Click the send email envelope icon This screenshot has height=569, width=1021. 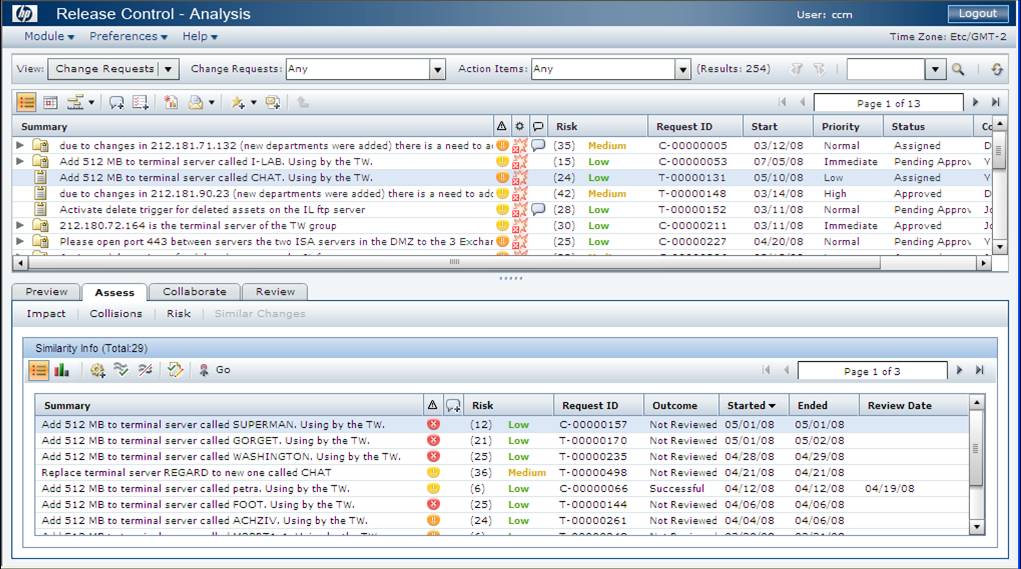[x=195, y=103]
